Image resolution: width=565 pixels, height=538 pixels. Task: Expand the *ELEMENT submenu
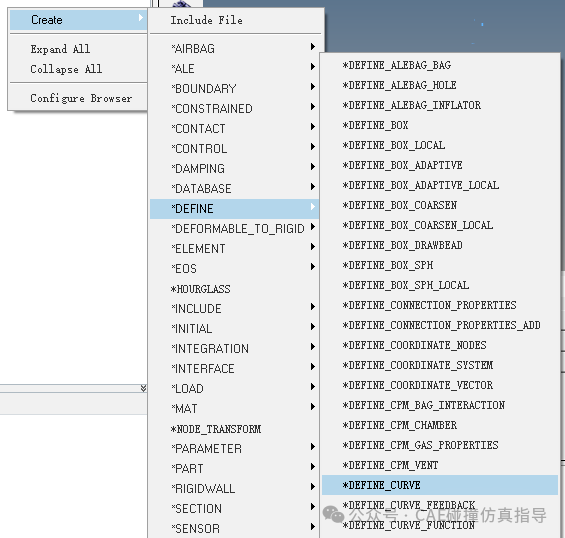235,249
